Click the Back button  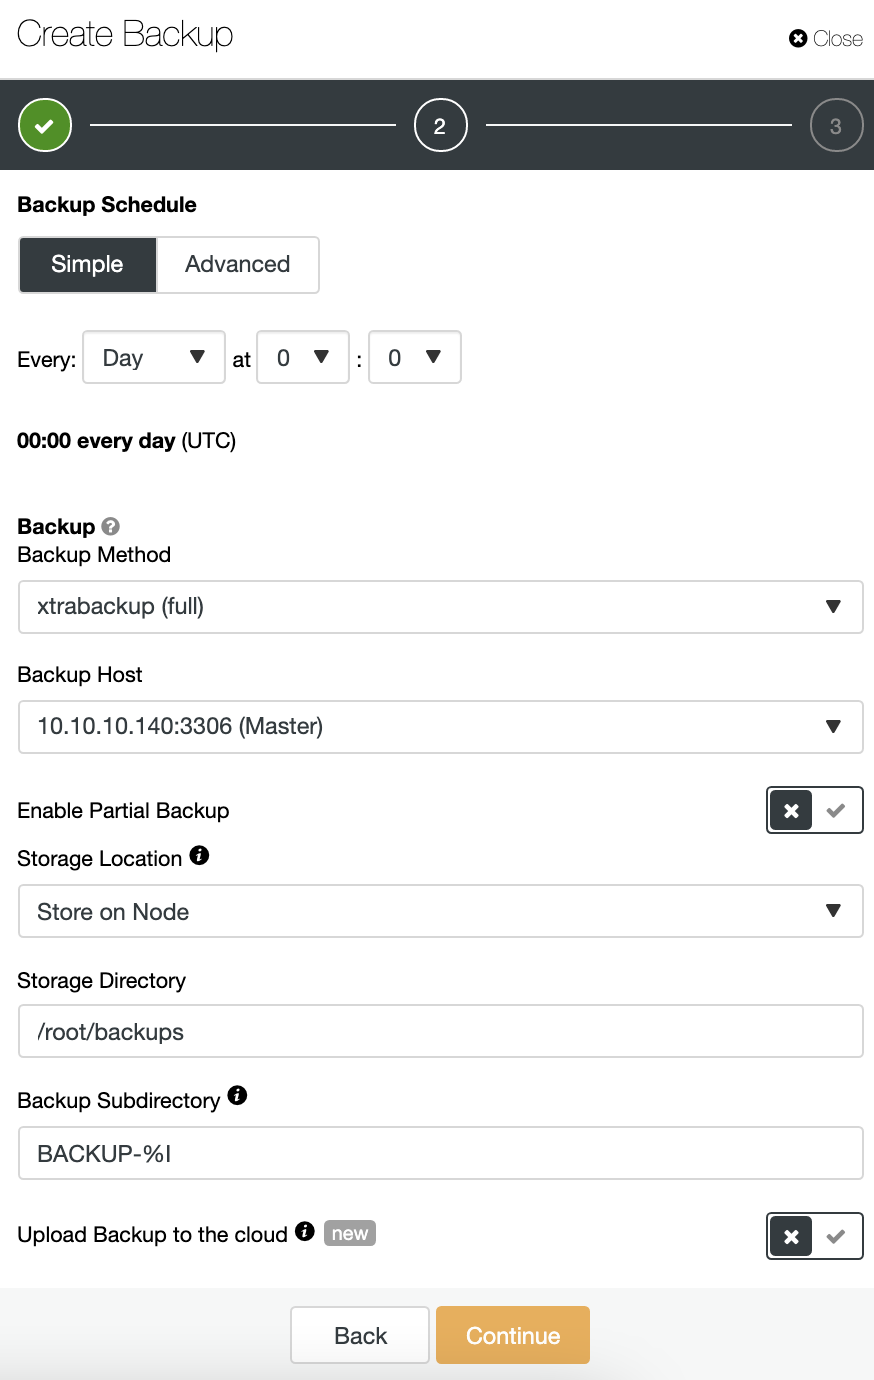[x=360, y=1335]
